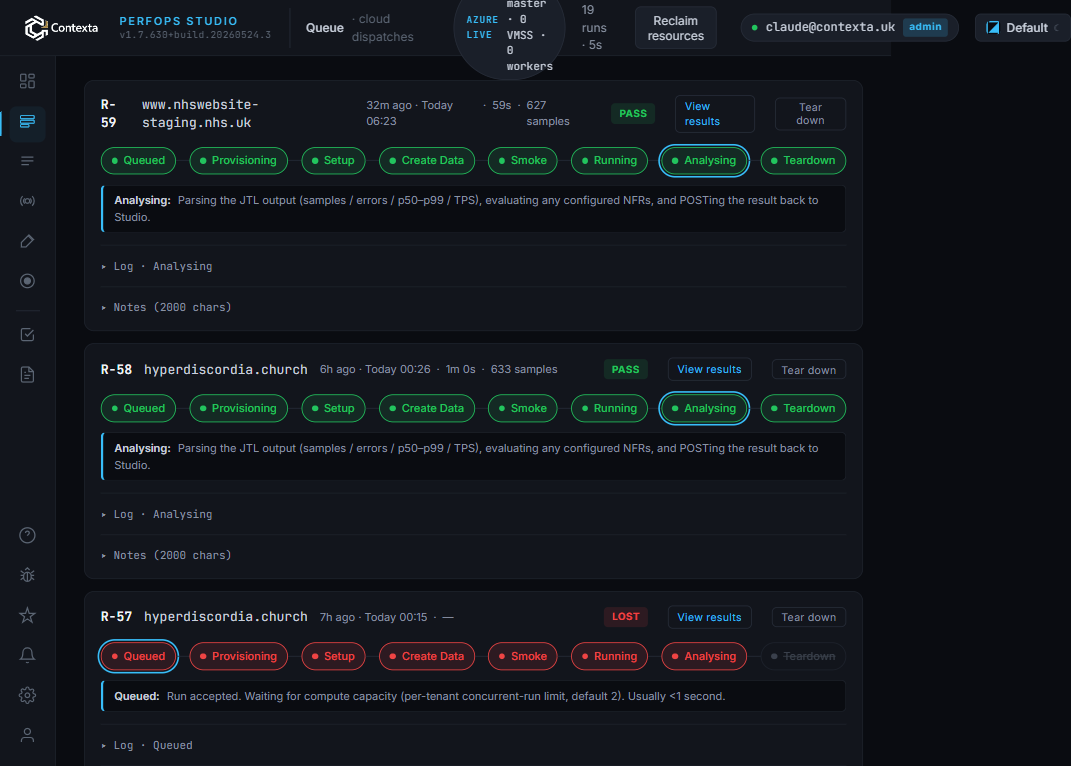Image resolution: width=1071 pixels, height=766 pixels.
Task: Open the bug report icon in sidebar
Action: point(27,575)
